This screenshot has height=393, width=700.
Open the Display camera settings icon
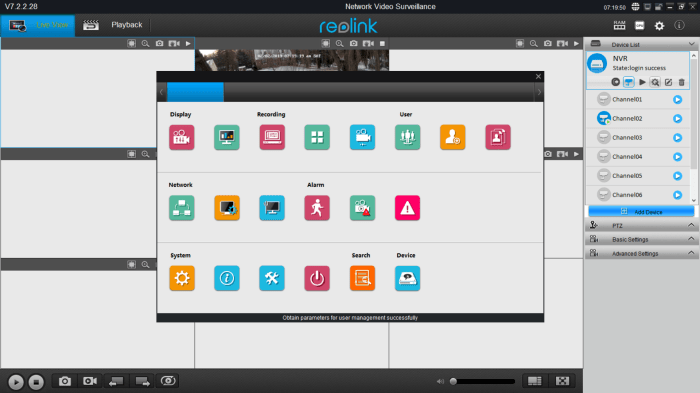182,137
